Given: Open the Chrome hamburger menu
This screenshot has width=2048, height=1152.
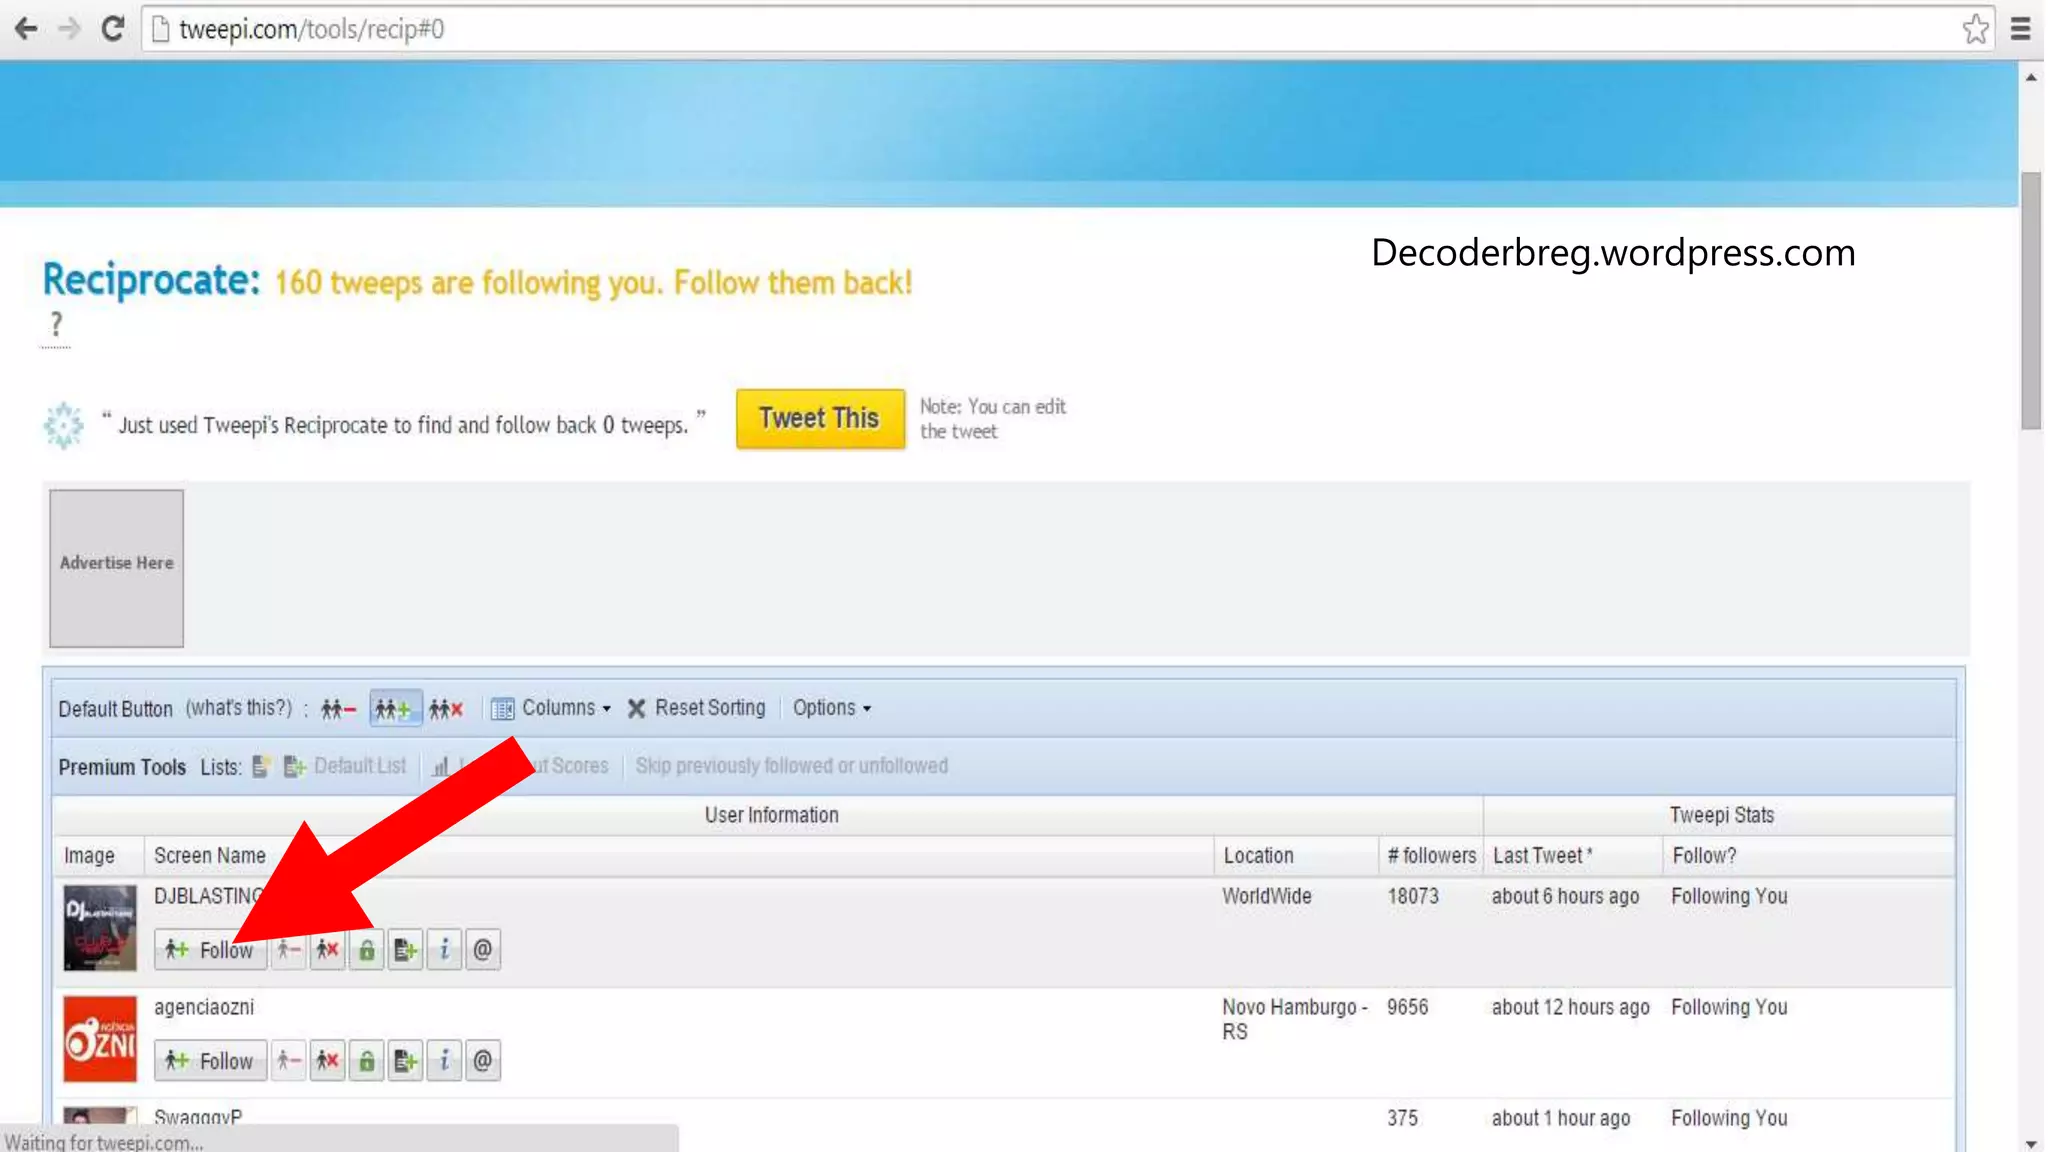Looking at the screenshot, I should tap(2020, 29).
